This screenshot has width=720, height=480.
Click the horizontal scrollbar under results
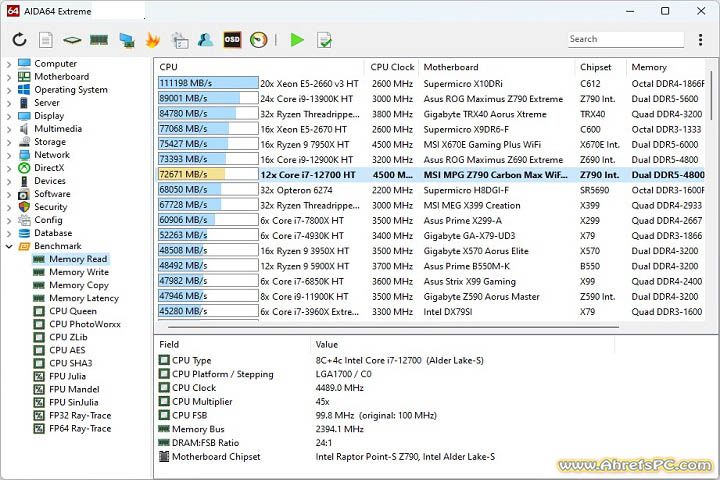pos(393,327)
